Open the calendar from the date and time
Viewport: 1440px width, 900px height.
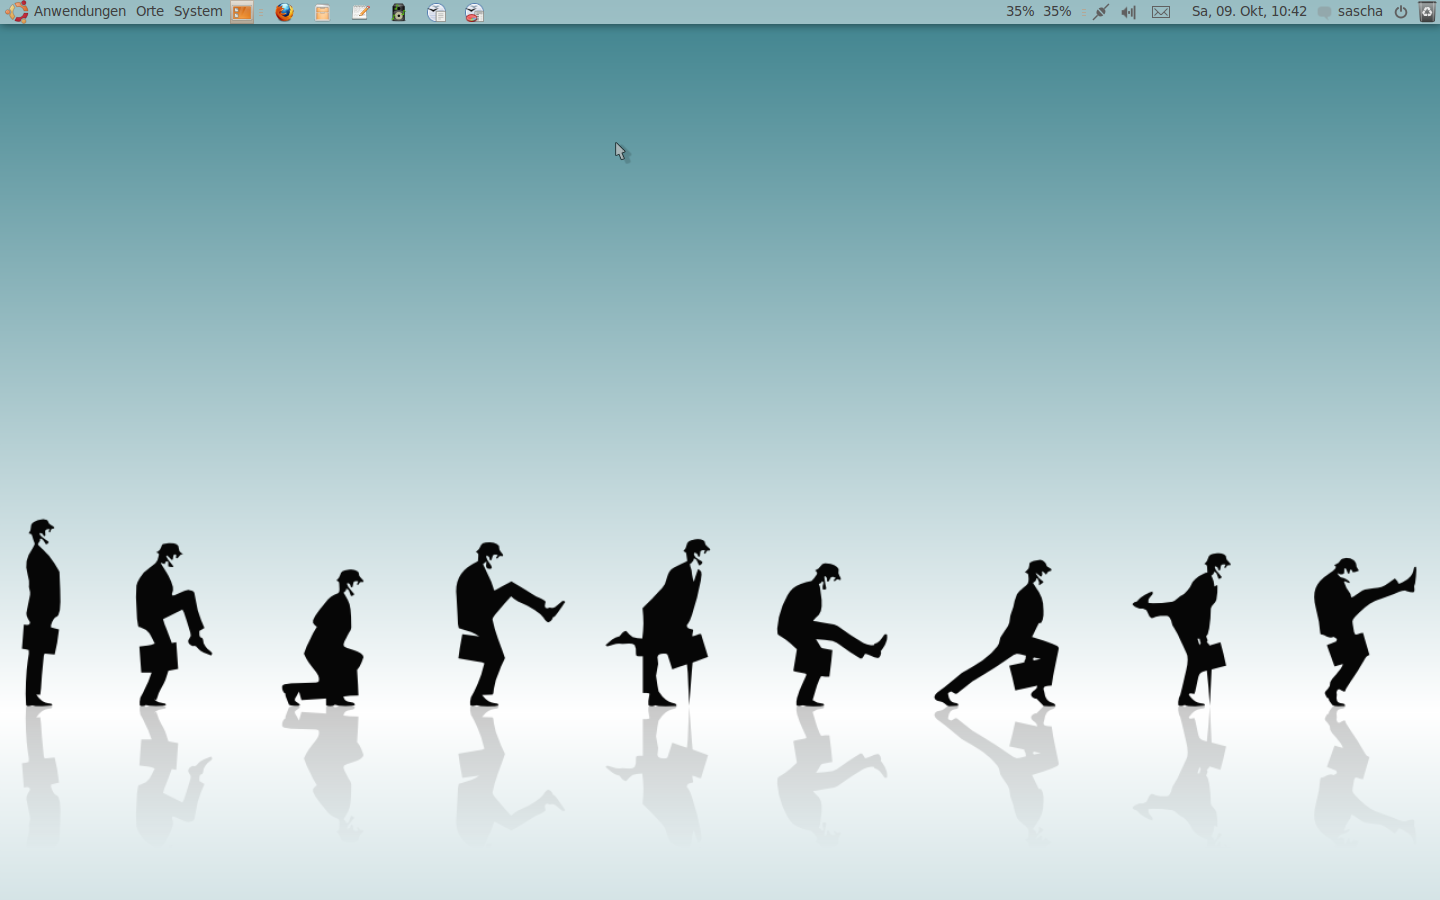click(1249, 12)
